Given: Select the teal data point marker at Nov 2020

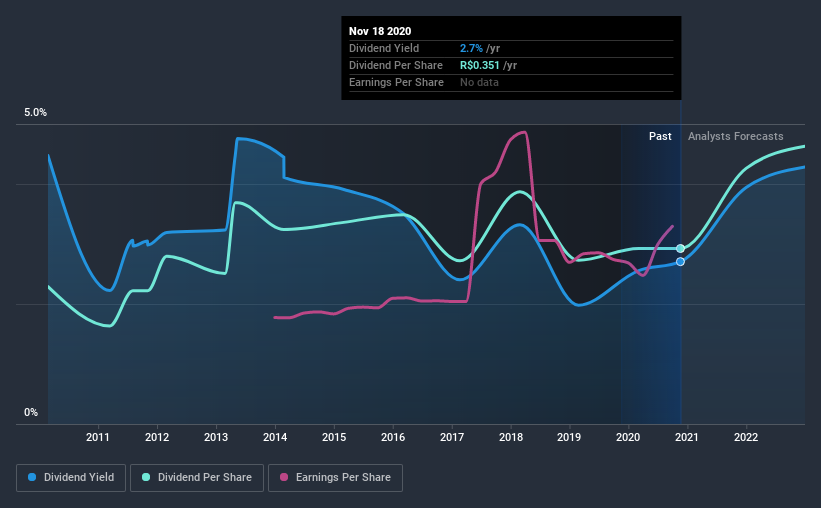Looking at the screenshot, I should click(x=680, y=248).
